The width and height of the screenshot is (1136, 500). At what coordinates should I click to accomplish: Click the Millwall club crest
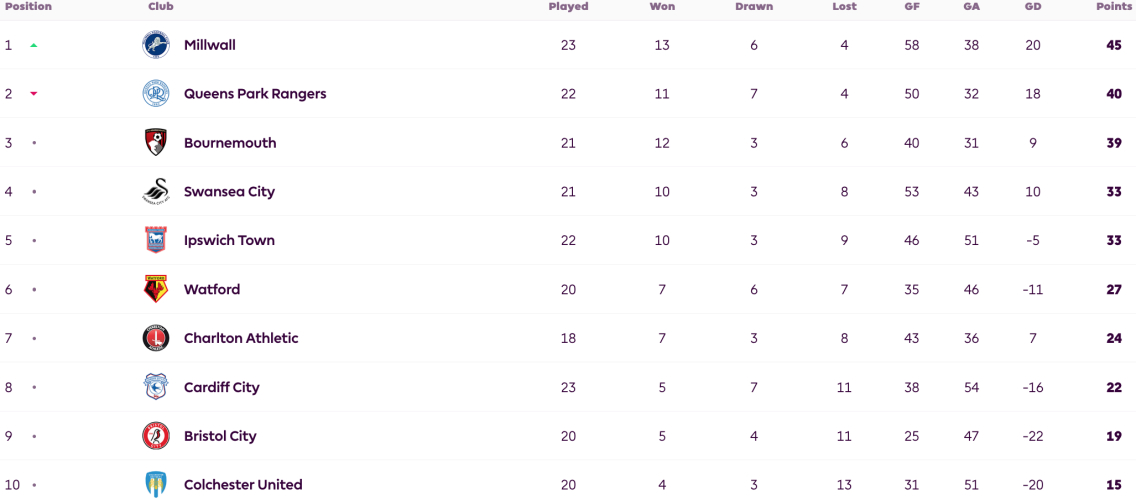(x=156, y=45)
